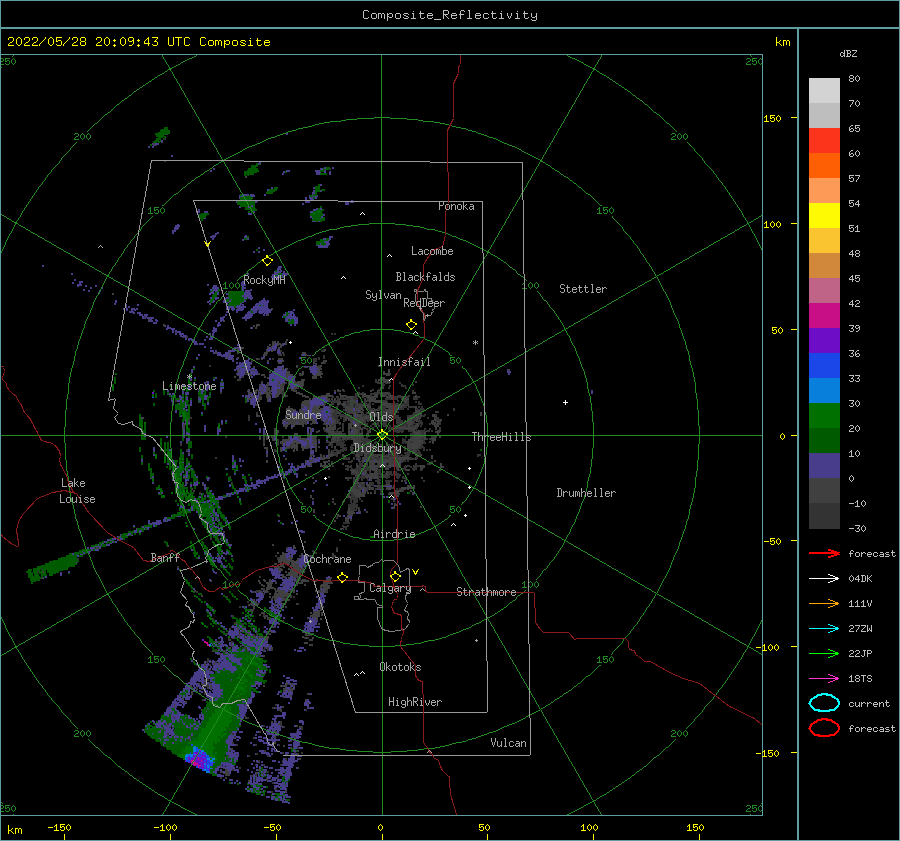
Task: Click the Limestone label
Action: click(189, 386)
